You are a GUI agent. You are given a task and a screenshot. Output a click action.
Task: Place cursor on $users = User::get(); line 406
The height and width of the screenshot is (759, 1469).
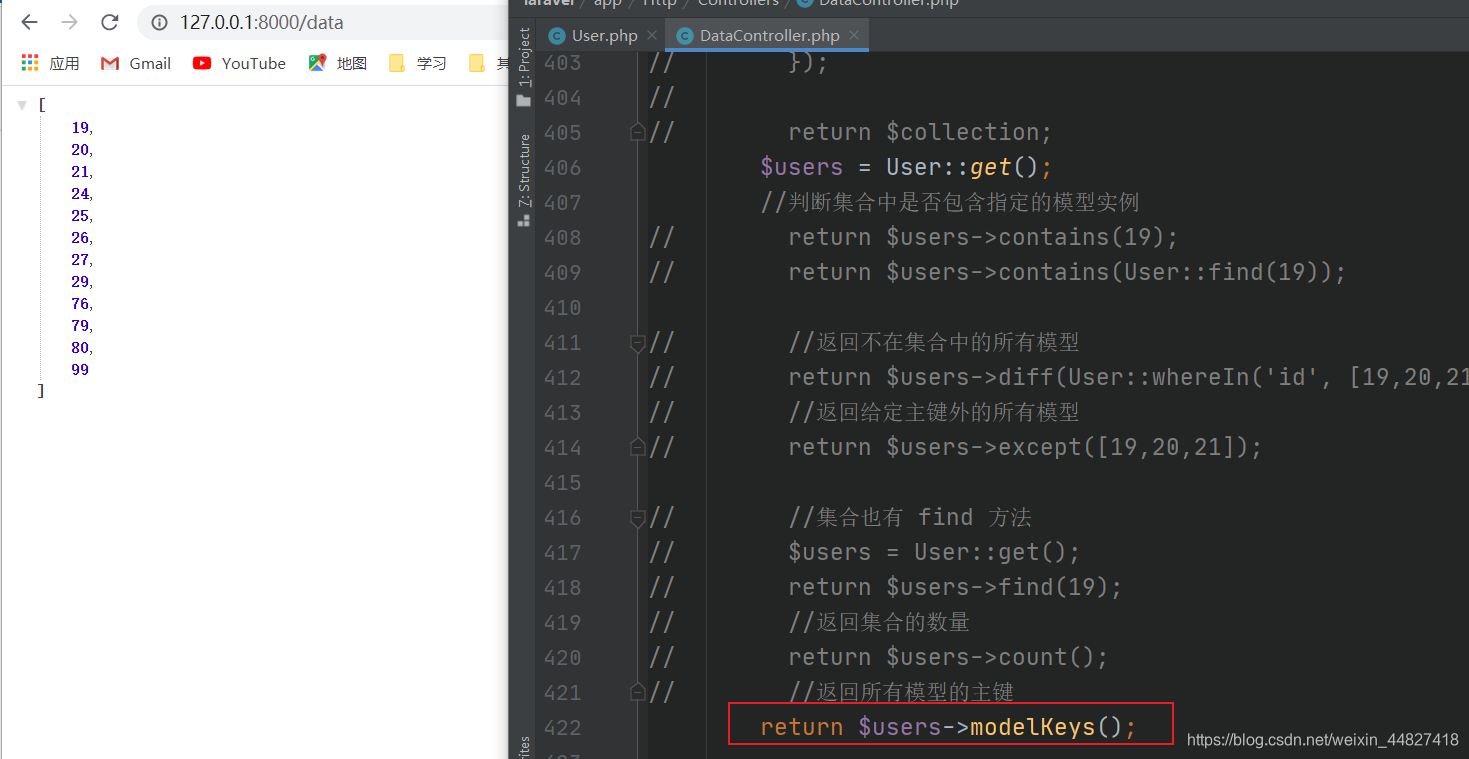906,167
